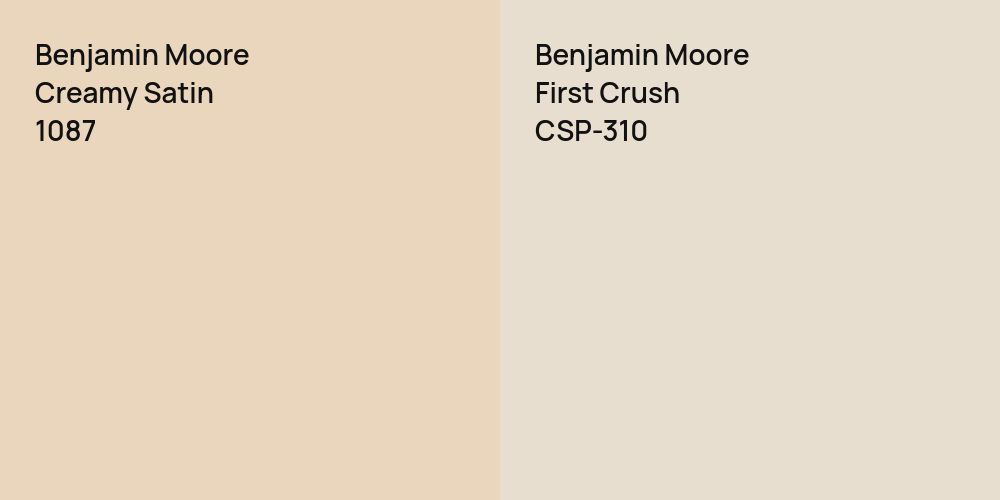Image resolution: width=1000 pixels, height=500 pixels.
Task: Click the CSP-310 color code
Action: 591,131
